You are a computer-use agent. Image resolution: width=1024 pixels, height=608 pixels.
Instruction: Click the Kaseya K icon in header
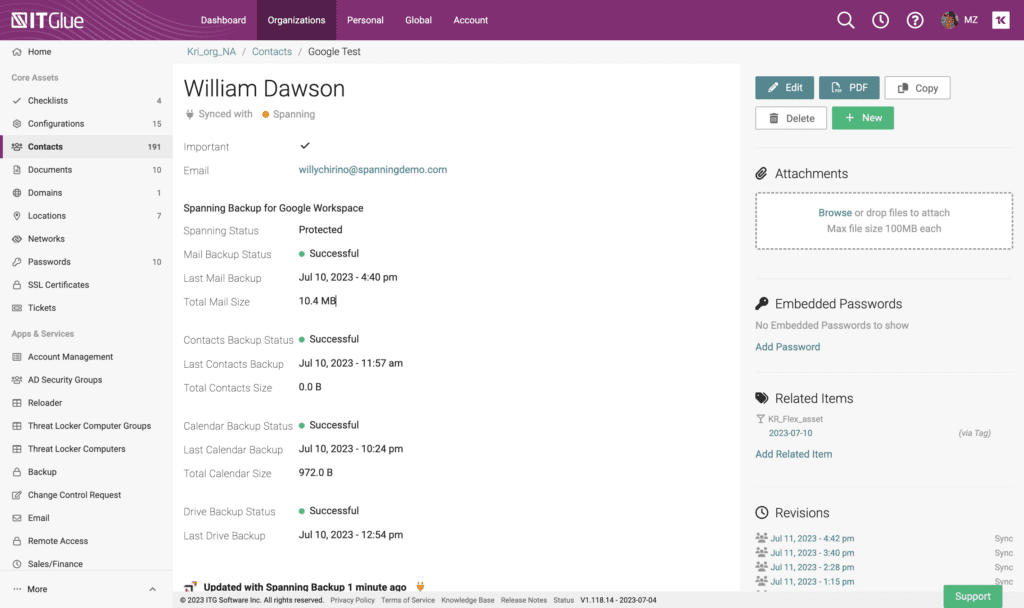(x=1000, y=20)
